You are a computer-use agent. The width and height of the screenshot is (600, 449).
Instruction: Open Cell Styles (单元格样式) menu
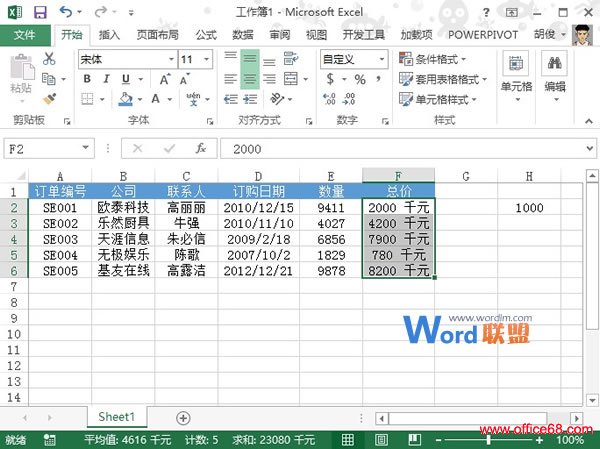438,100
